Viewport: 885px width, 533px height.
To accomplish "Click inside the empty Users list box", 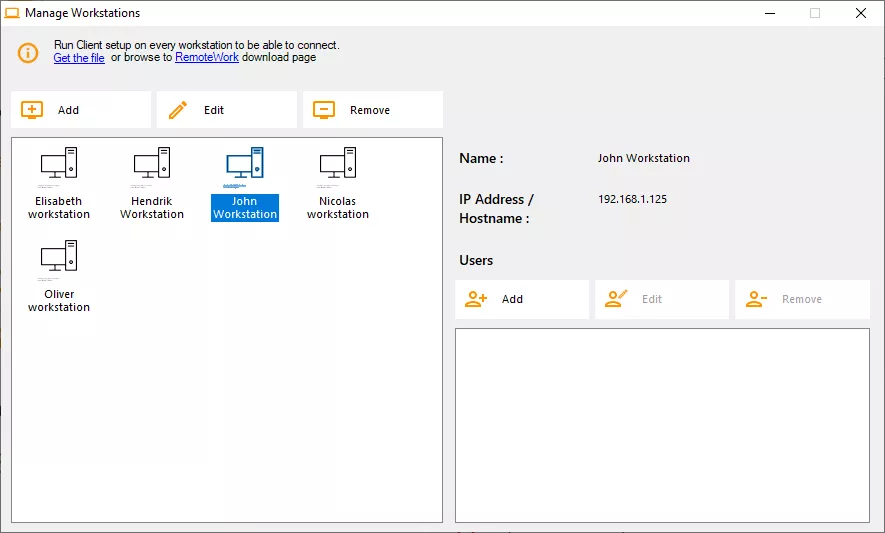I will [662, 424].
